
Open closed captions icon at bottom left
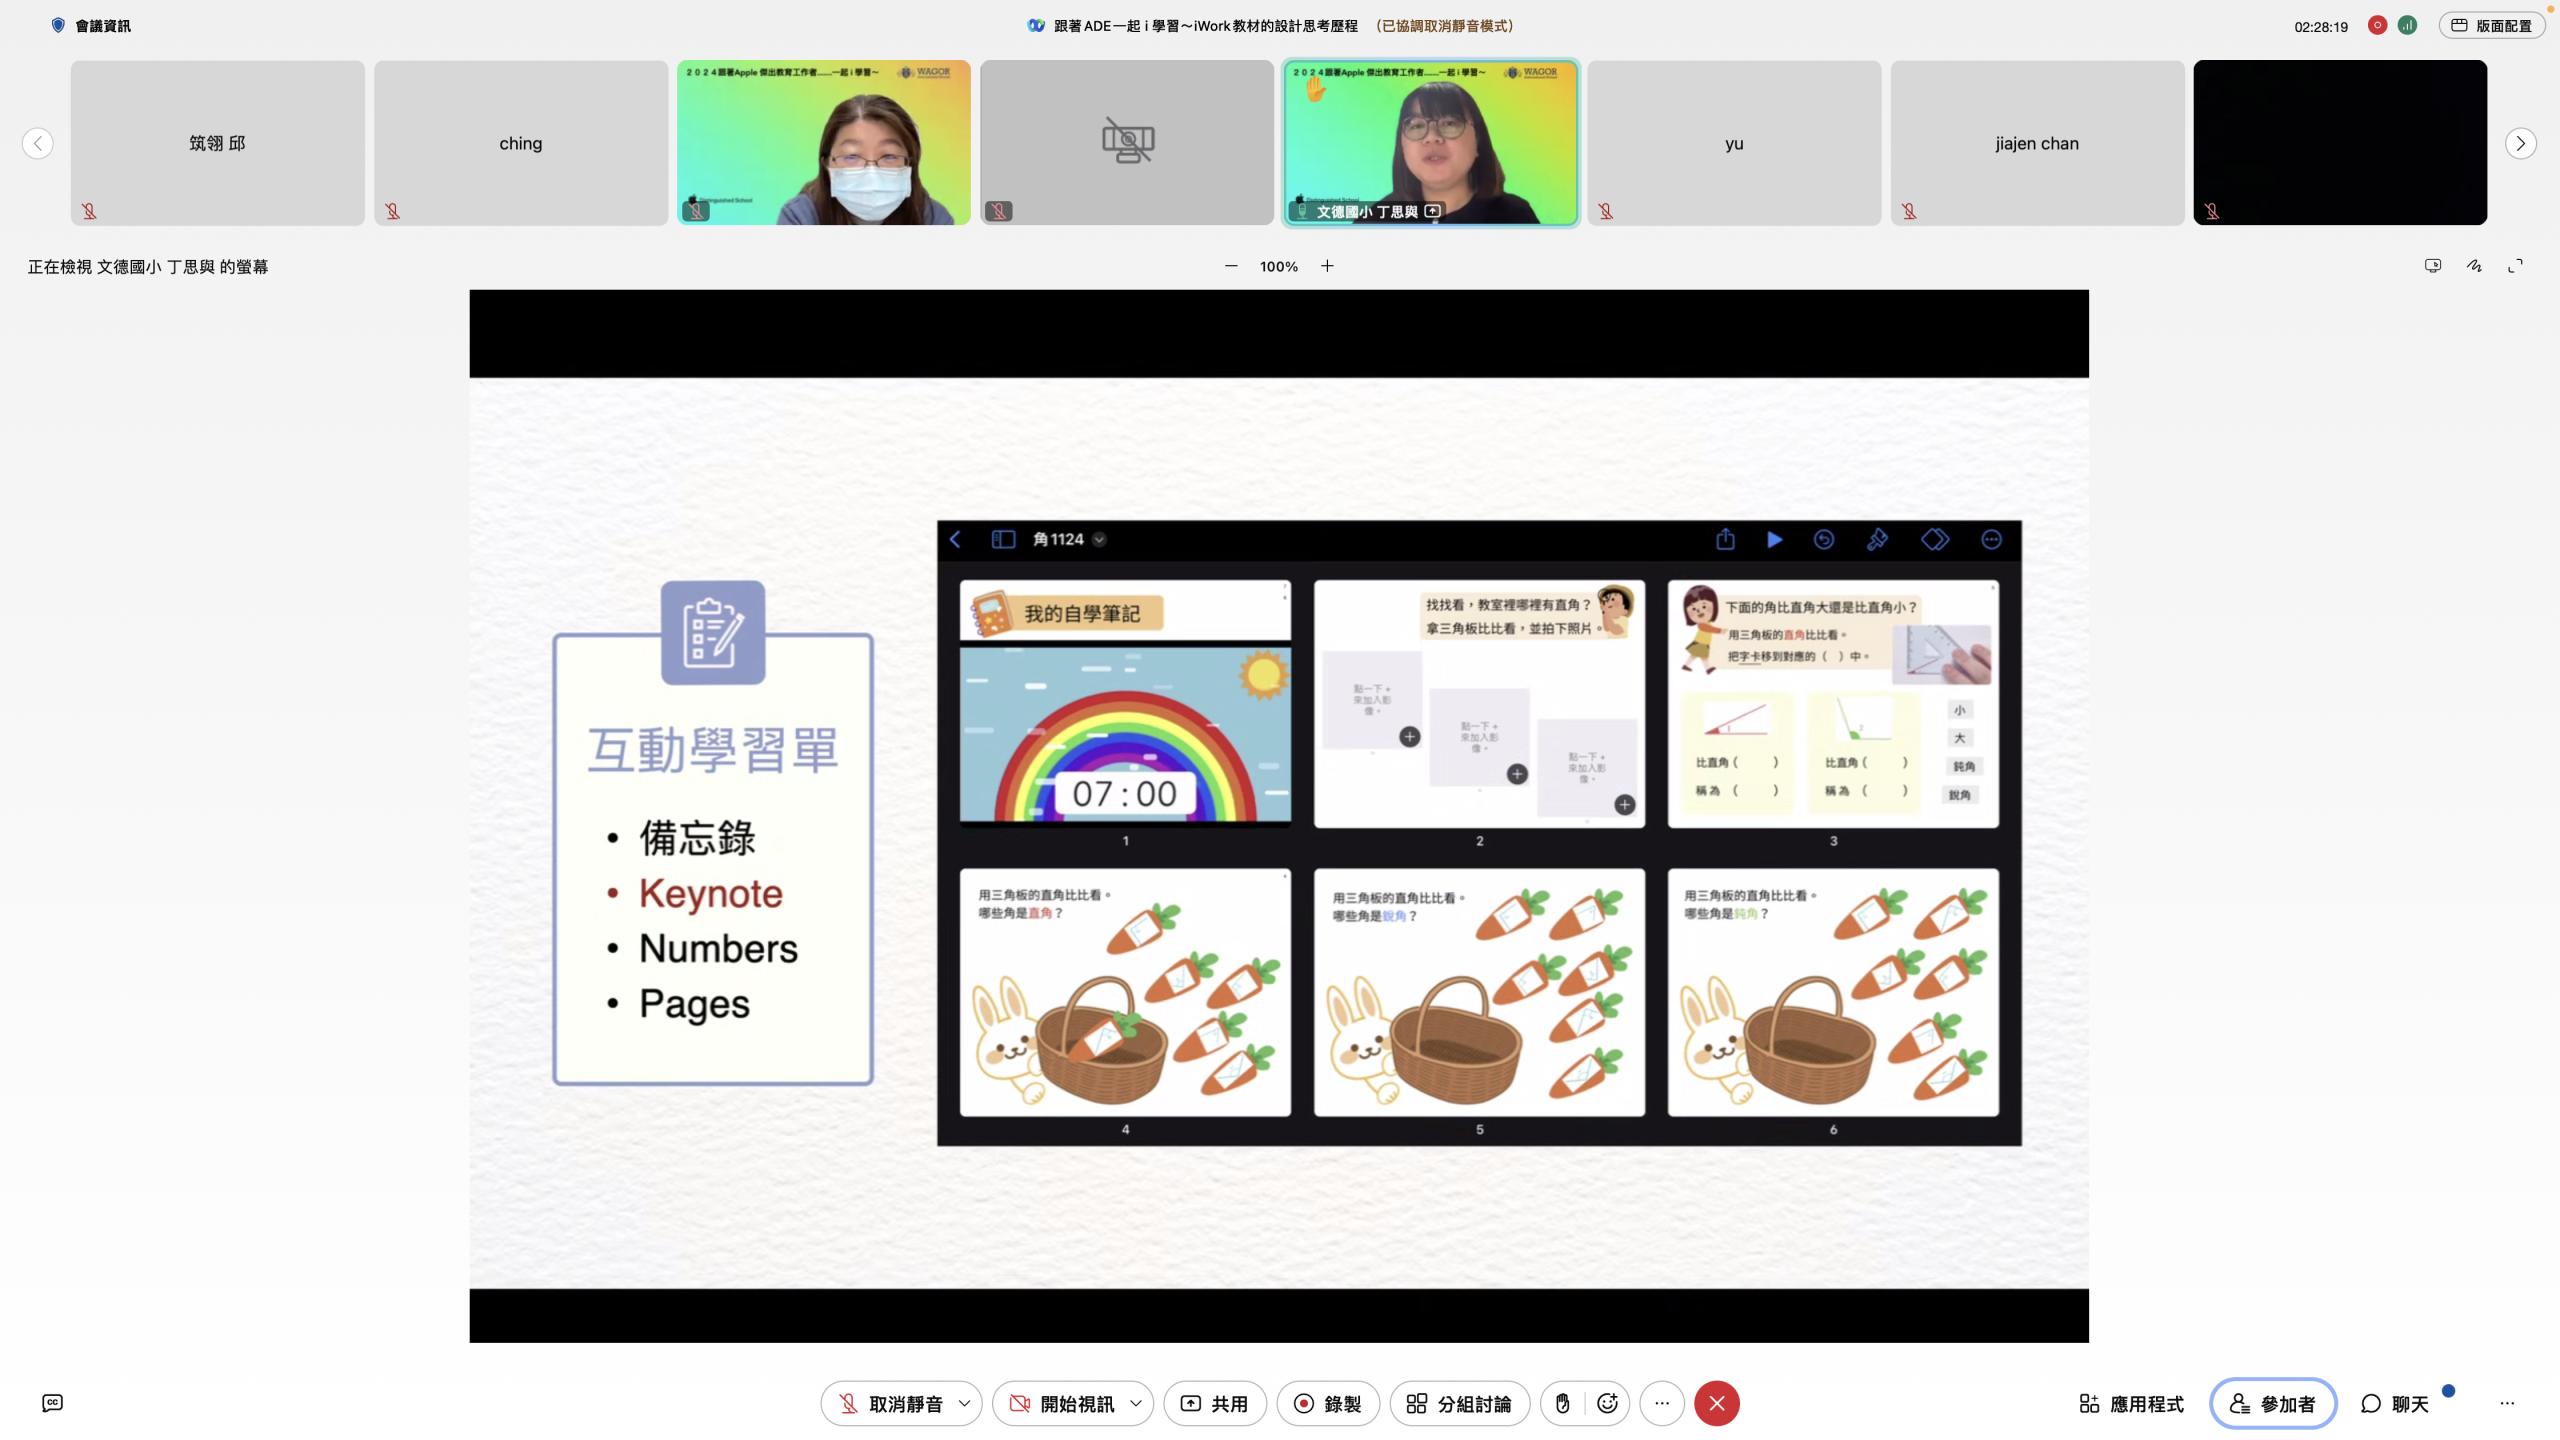coord(53,1403)
